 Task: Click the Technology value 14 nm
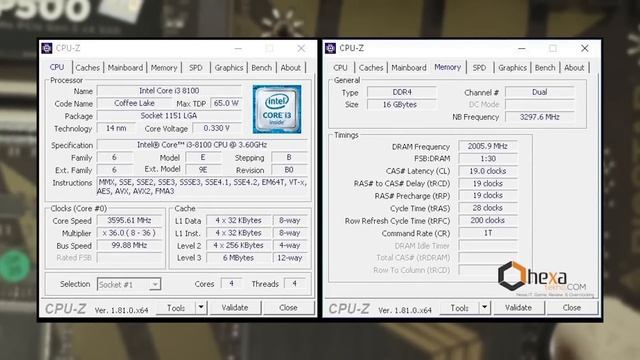click(x=116, y=128)
